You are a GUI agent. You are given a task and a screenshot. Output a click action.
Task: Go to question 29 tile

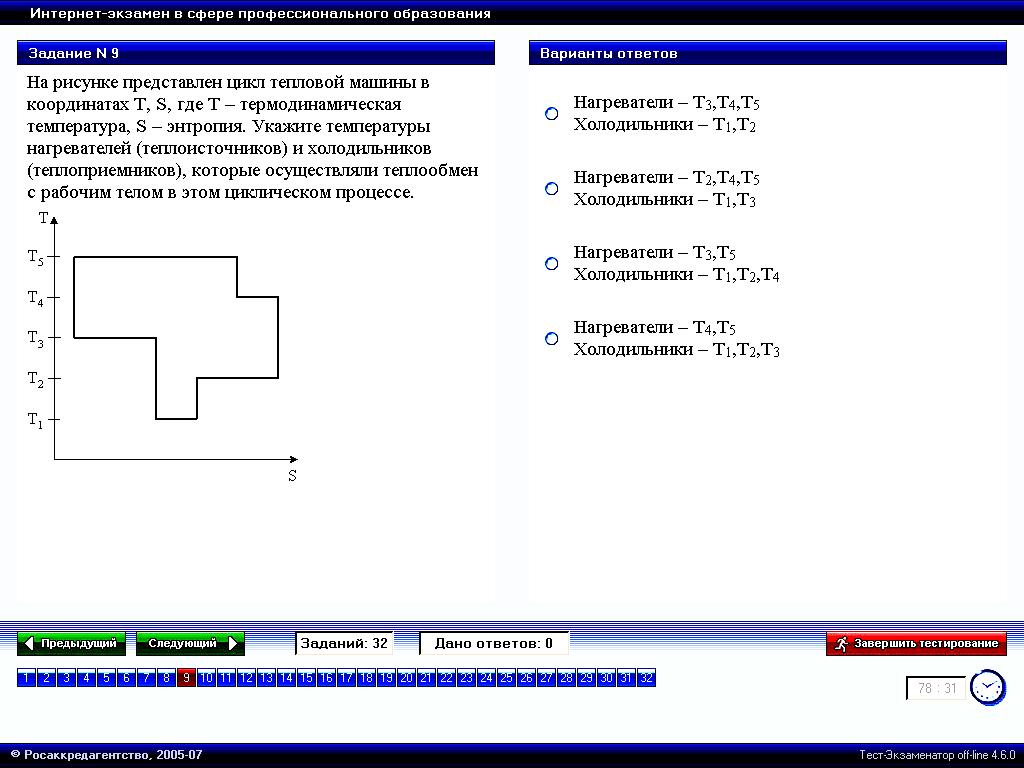click(x=586, y=678)
